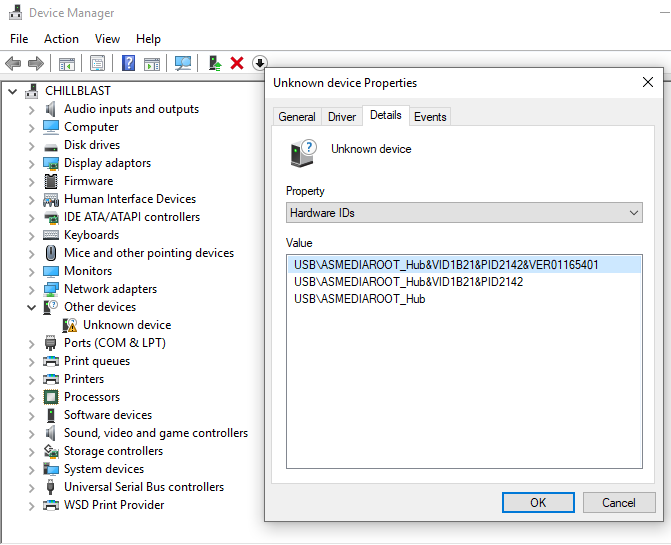Viewport: 671px width, 545px height.
Task: Expand Sound, video and game controllers
Action: (31, 433)
